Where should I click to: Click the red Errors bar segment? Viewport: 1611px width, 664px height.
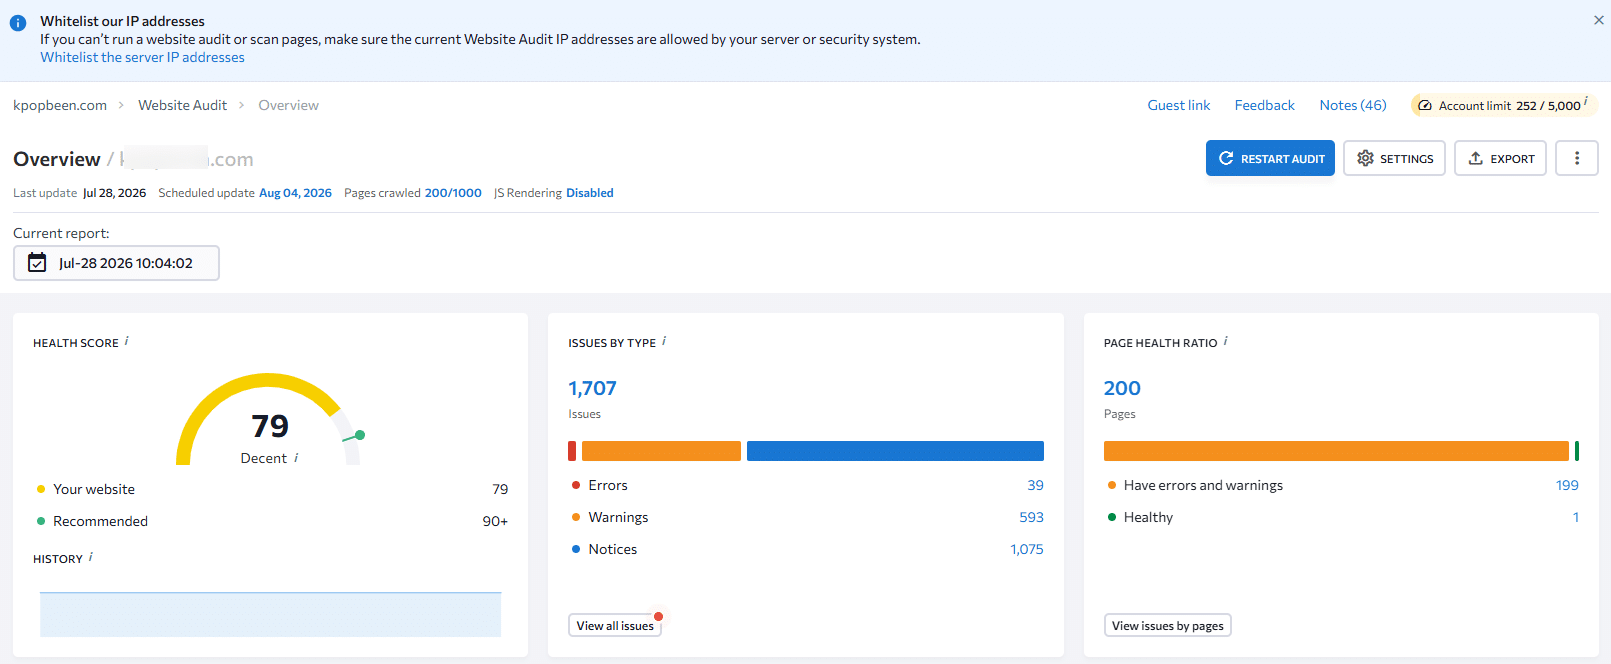click(x=572, y=451)
